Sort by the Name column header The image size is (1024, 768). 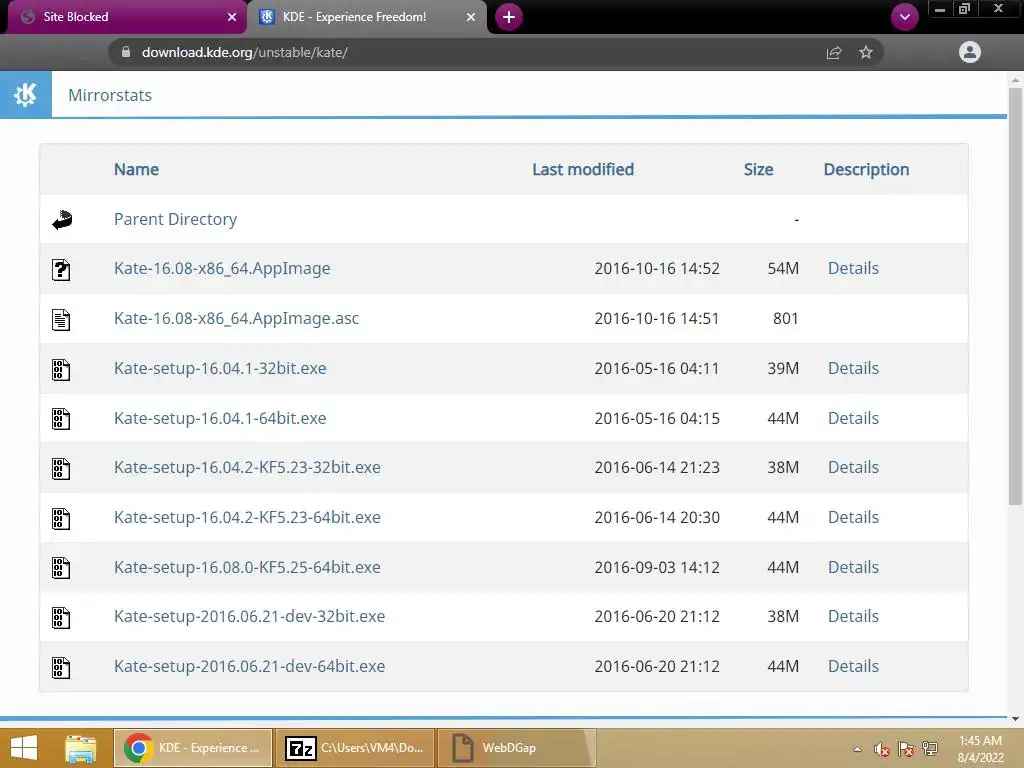[136, 170]
